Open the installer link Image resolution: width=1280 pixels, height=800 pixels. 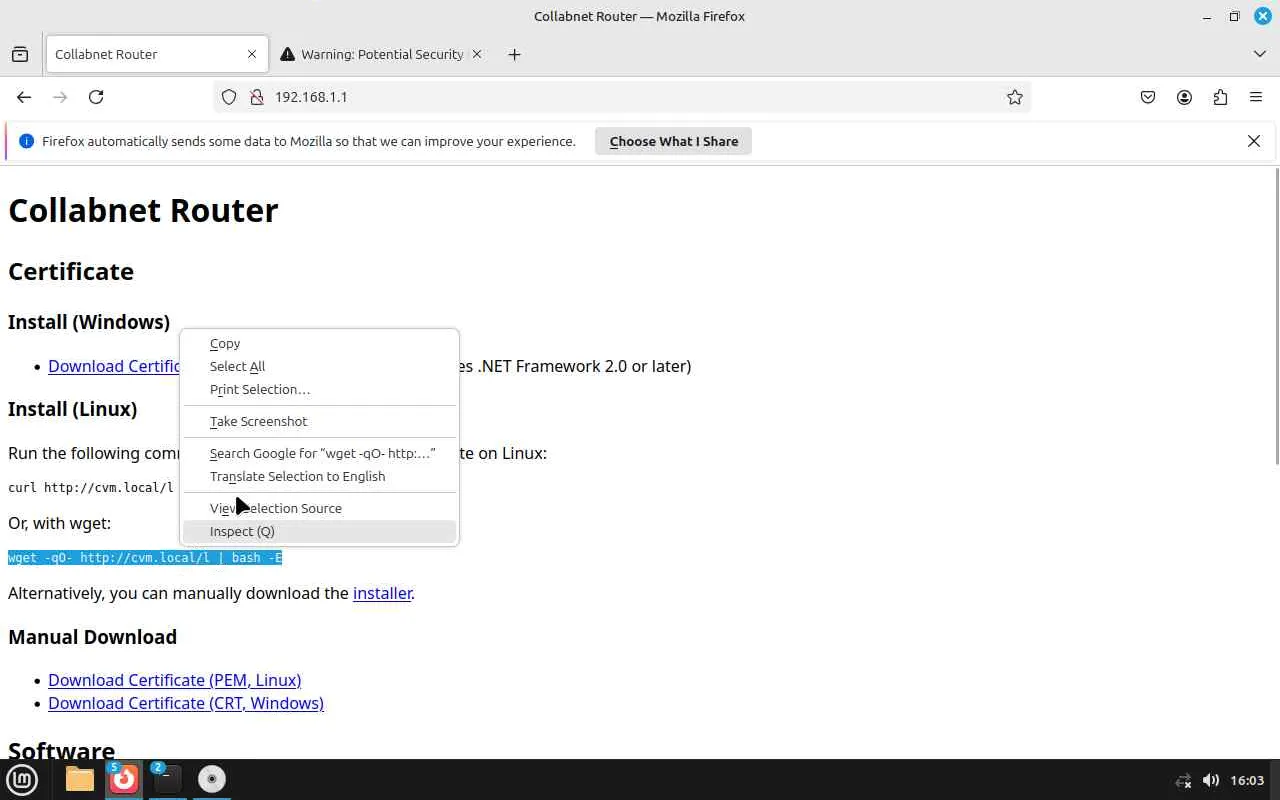[x=382, y=593]
